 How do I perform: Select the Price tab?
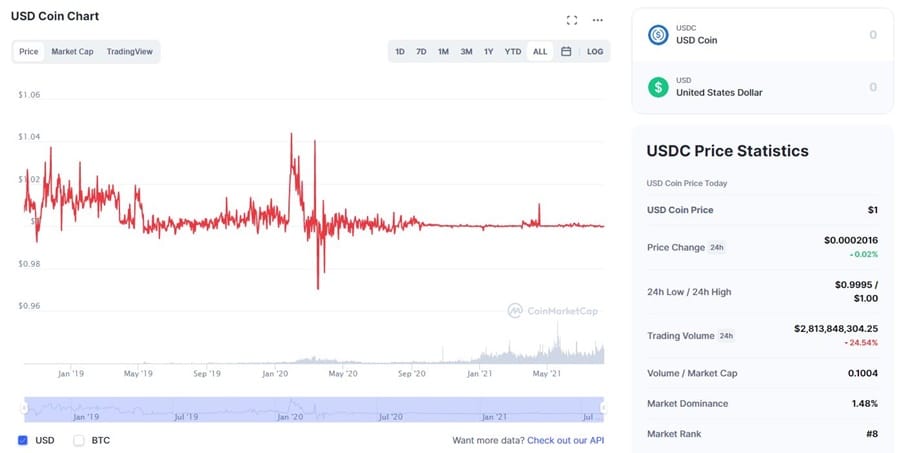tap(29, 51)
